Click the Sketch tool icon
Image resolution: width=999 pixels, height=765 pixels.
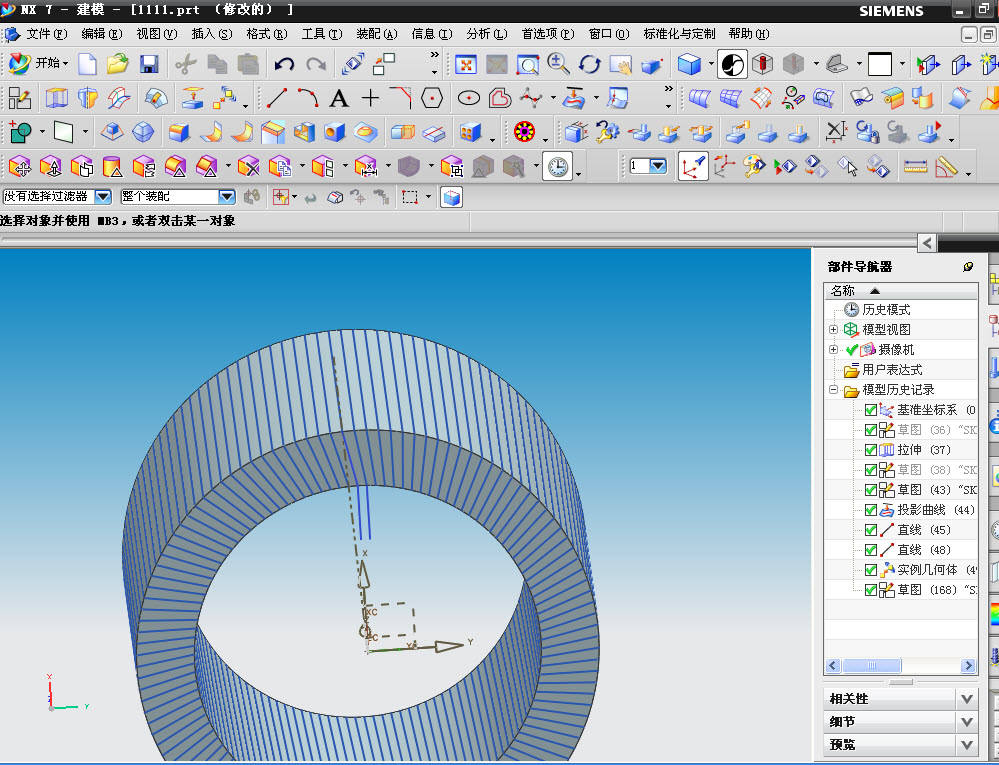(20, 98)
